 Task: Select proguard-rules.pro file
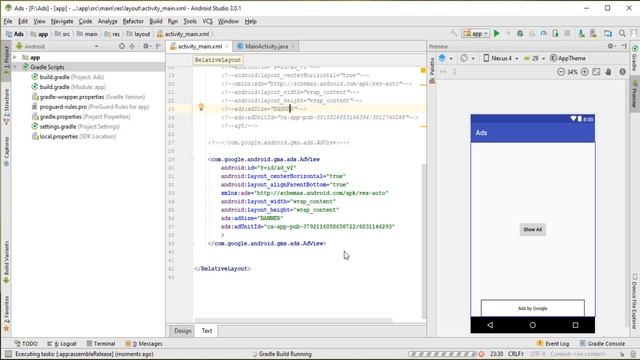pos(90,107)
